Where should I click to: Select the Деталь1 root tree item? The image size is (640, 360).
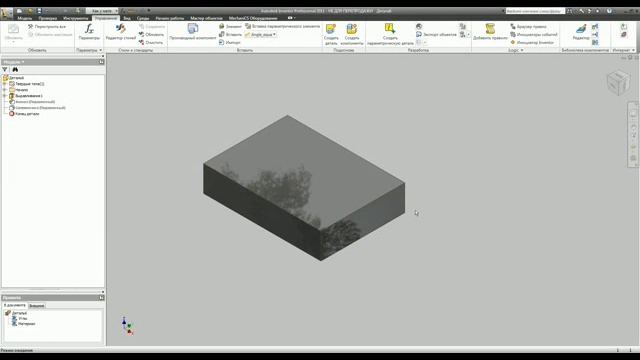[x=13, y=78]
